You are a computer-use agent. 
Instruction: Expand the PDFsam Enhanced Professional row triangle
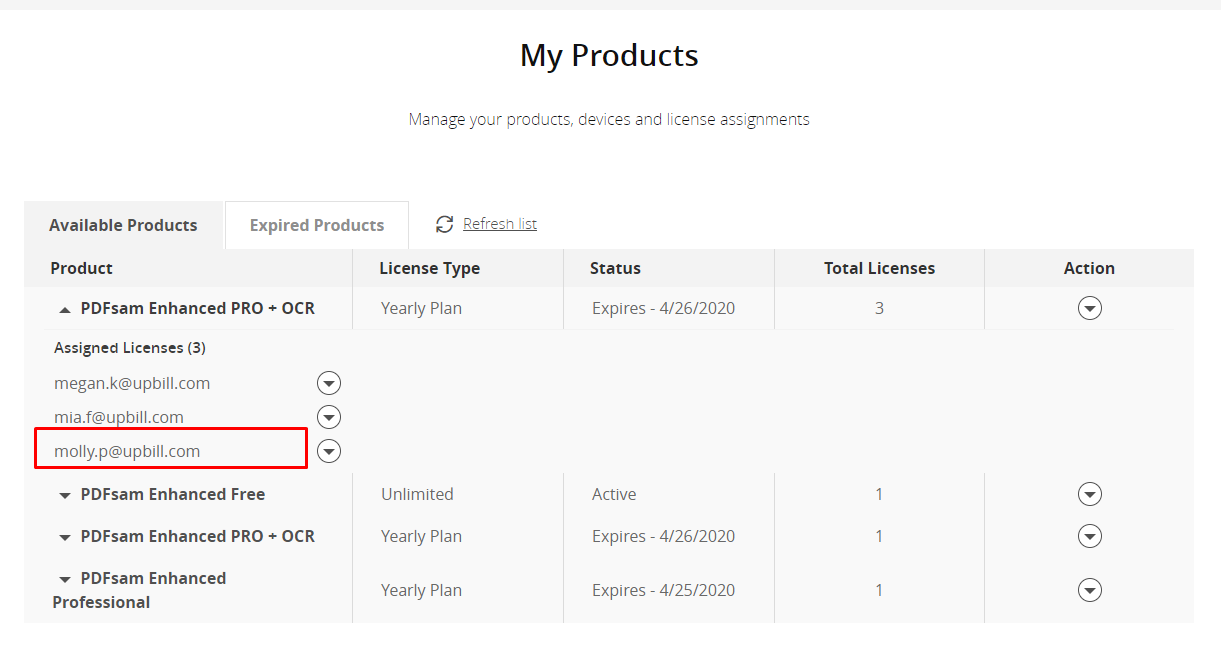(x=65, y=579)
